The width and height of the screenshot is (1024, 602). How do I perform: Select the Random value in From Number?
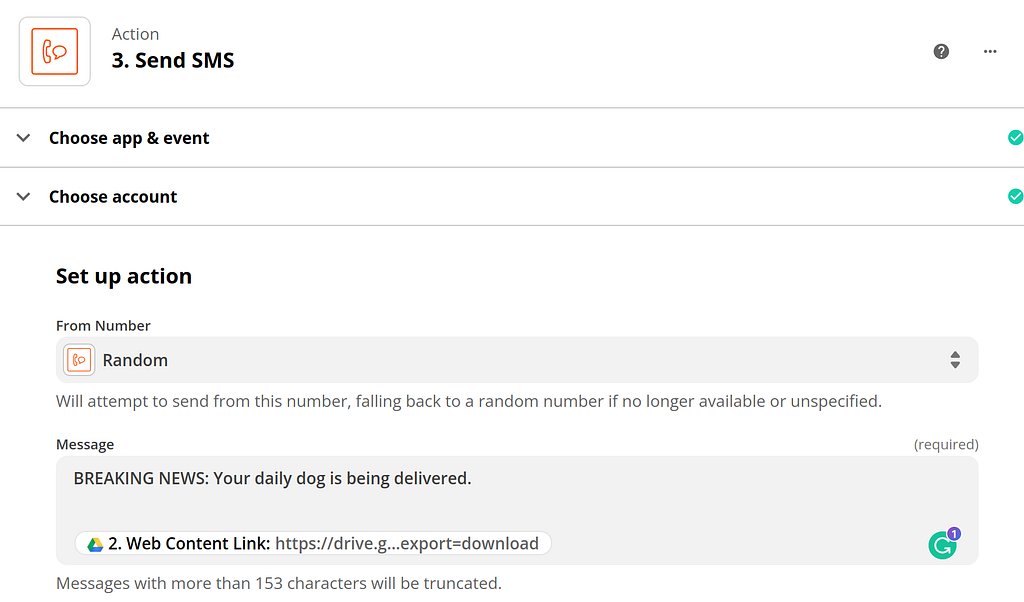[136, 360]
